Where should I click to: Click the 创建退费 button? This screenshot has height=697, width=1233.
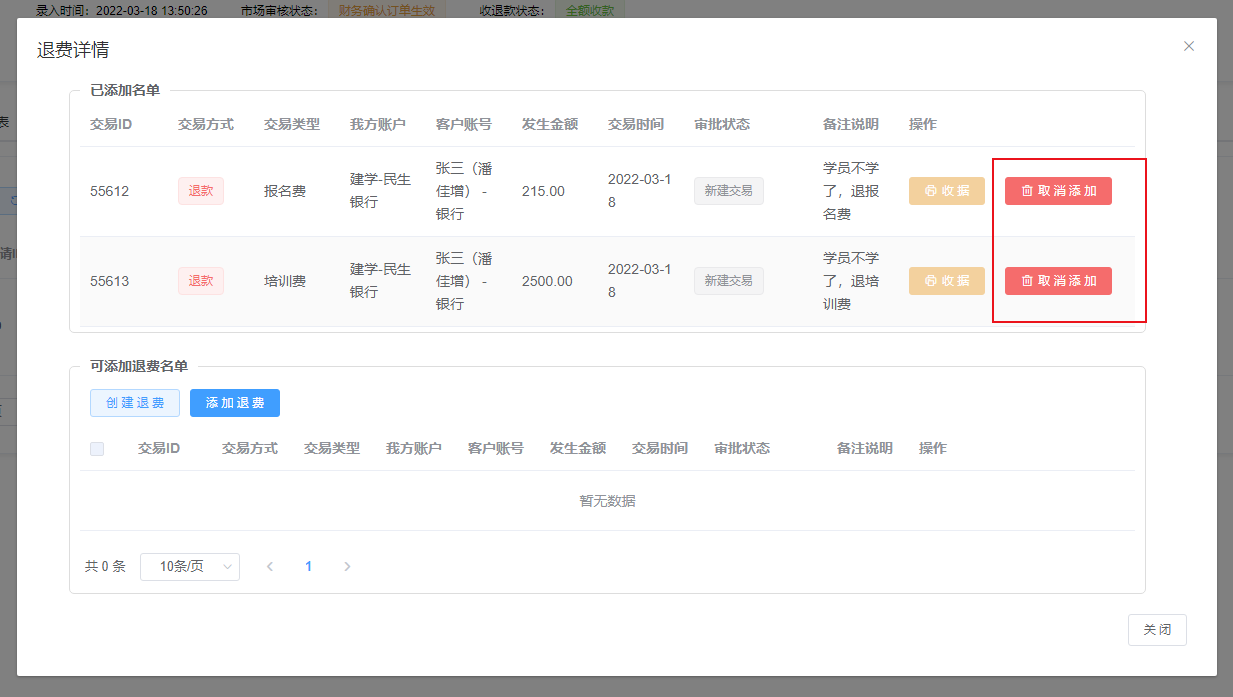135,403
